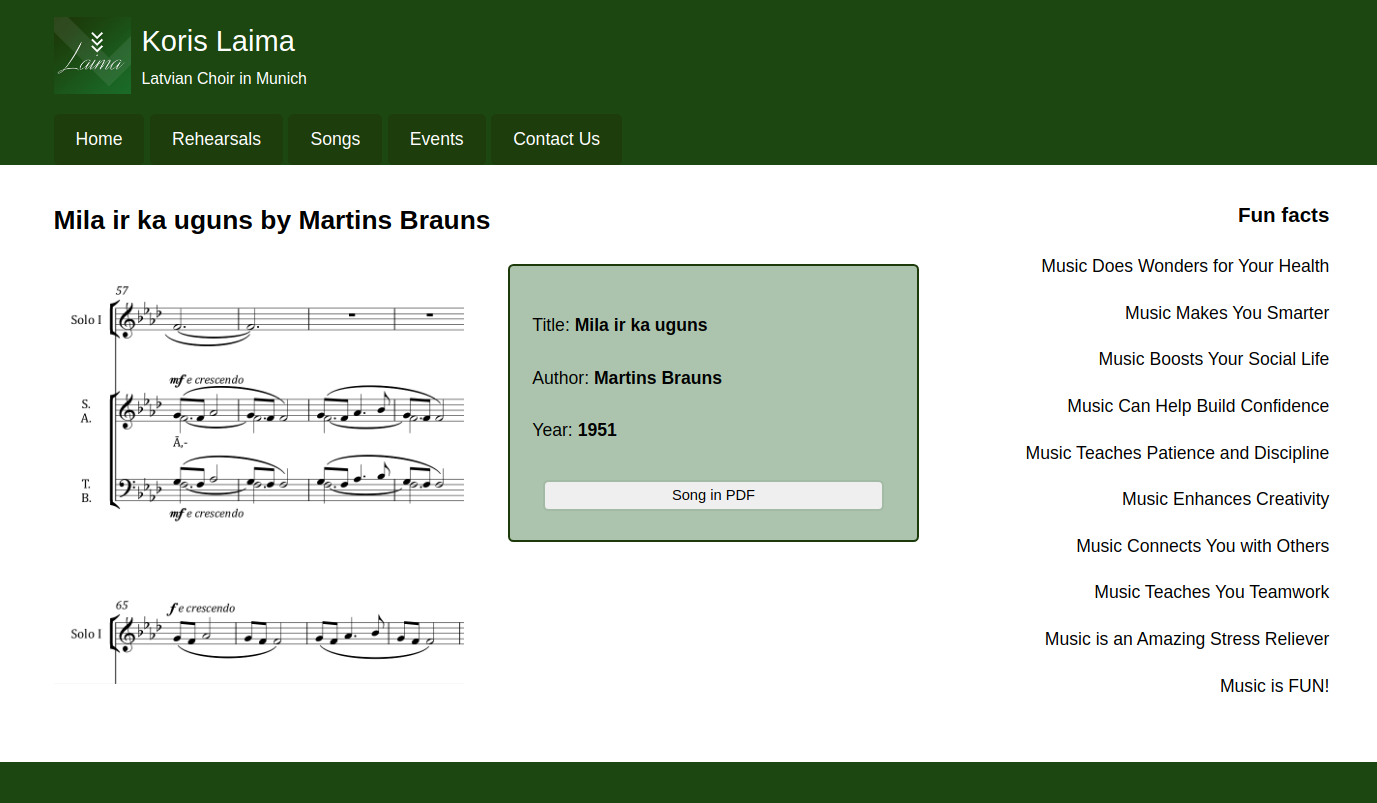Open Music Boosts Your Social Life
The width and height of the screenshot is (1377, 803).
[x=1213, y=359]
